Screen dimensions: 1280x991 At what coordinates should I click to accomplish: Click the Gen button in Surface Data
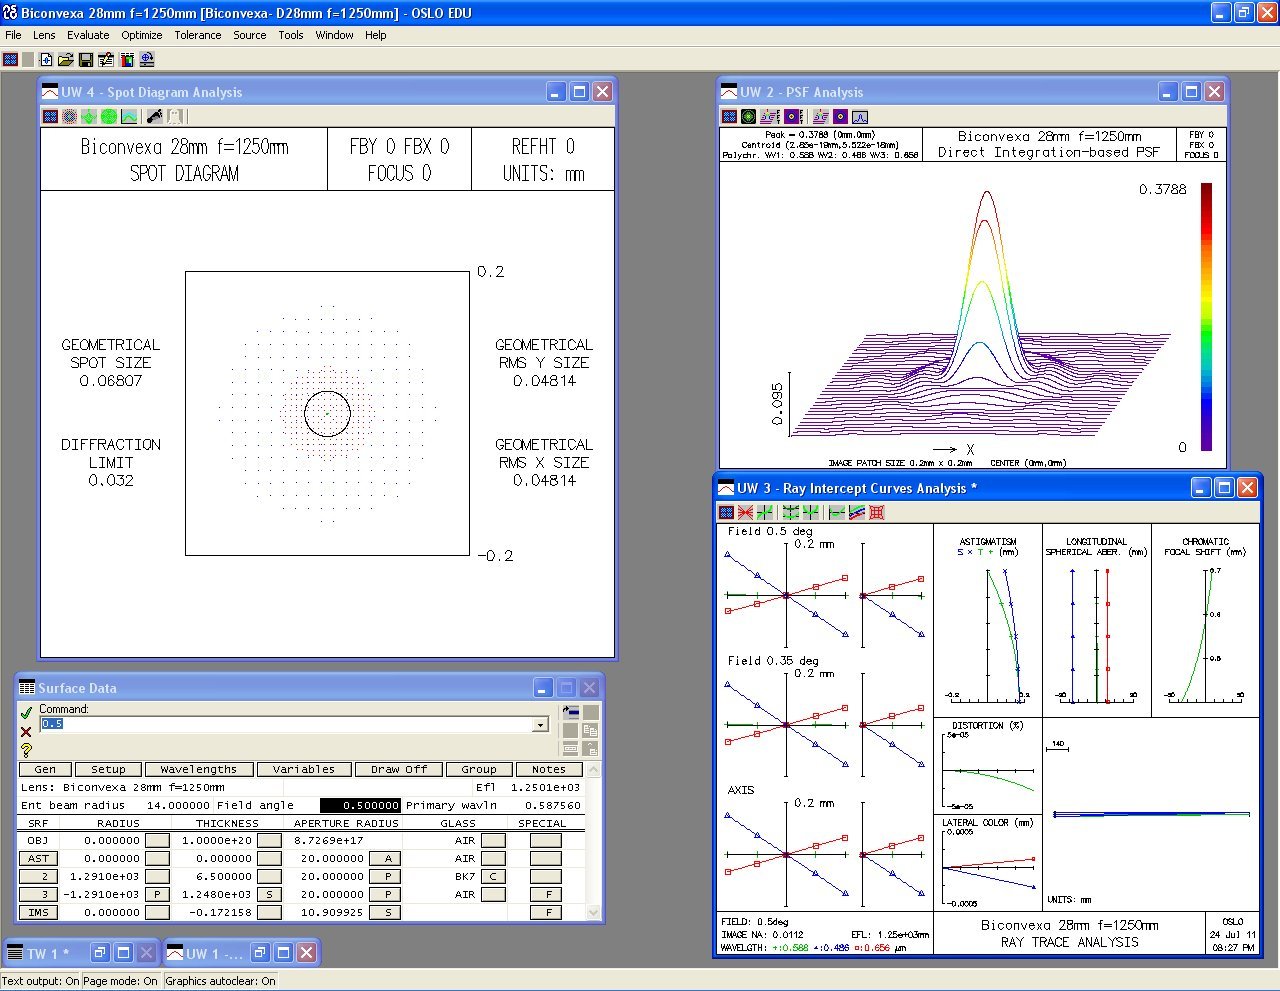click(x=45, y=769)
